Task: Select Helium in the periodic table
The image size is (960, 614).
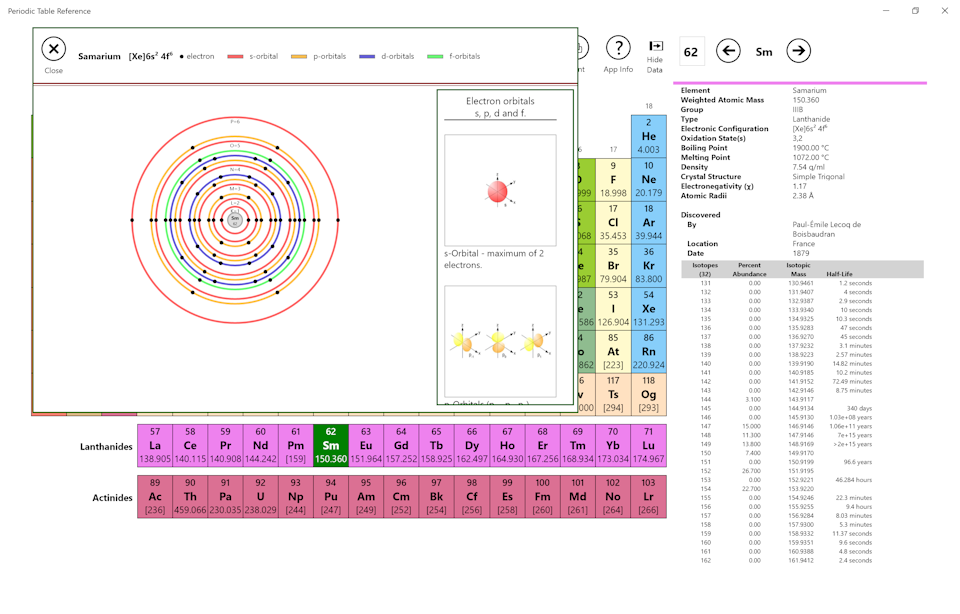Action: click(649, 136)
